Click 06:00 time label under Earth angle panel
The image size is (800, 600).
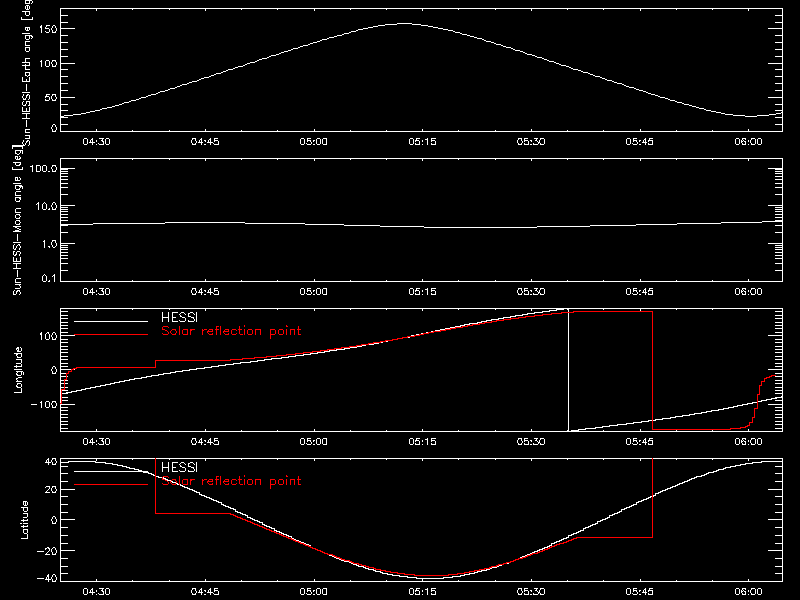(x=748, y=142)
